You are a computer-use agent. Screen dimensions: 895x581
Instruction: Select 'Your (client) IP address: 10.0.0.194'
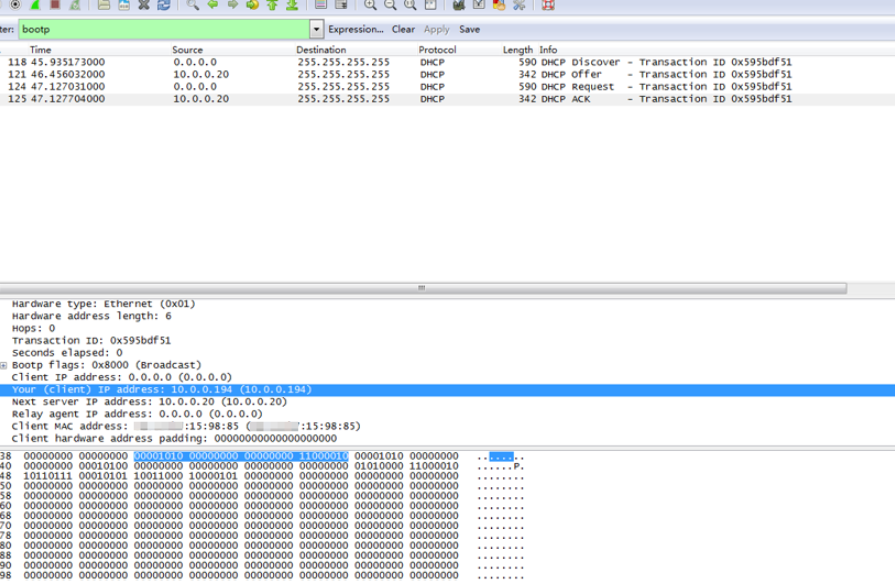pos(448,390)
